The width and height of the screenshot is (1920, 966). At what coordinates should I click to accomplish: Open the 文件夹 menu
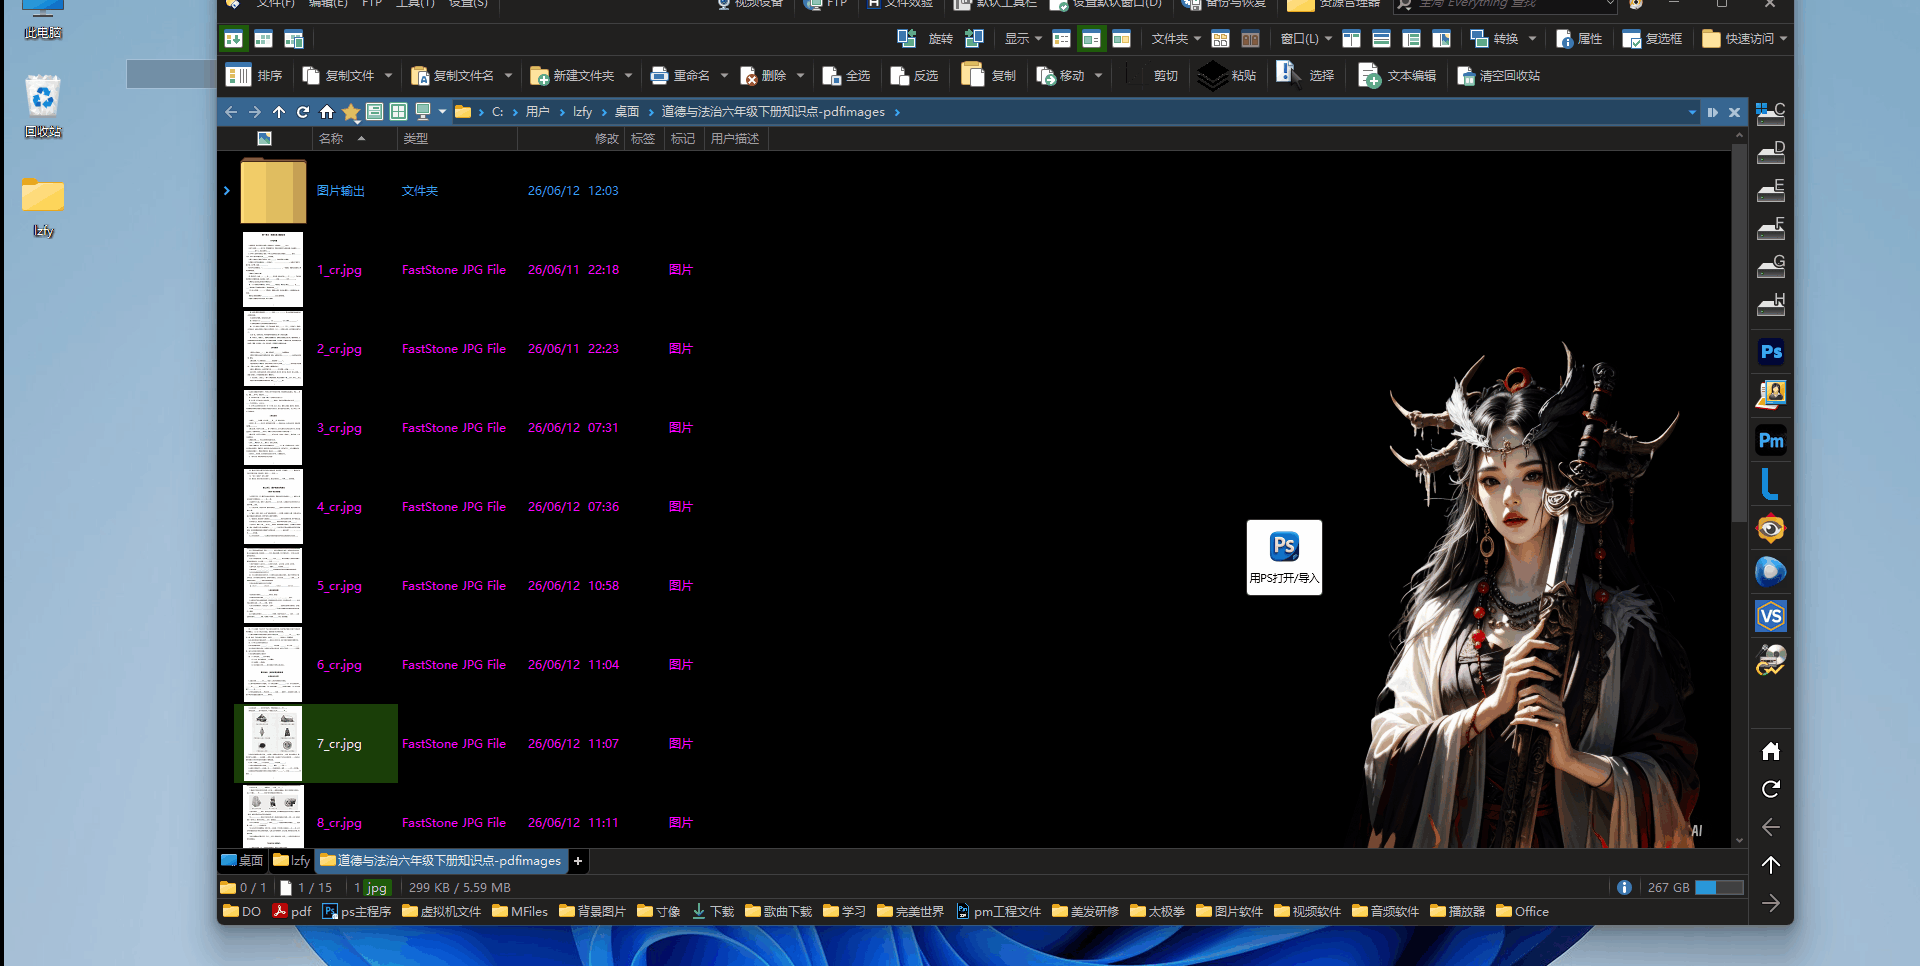(x=1175, y=39)
